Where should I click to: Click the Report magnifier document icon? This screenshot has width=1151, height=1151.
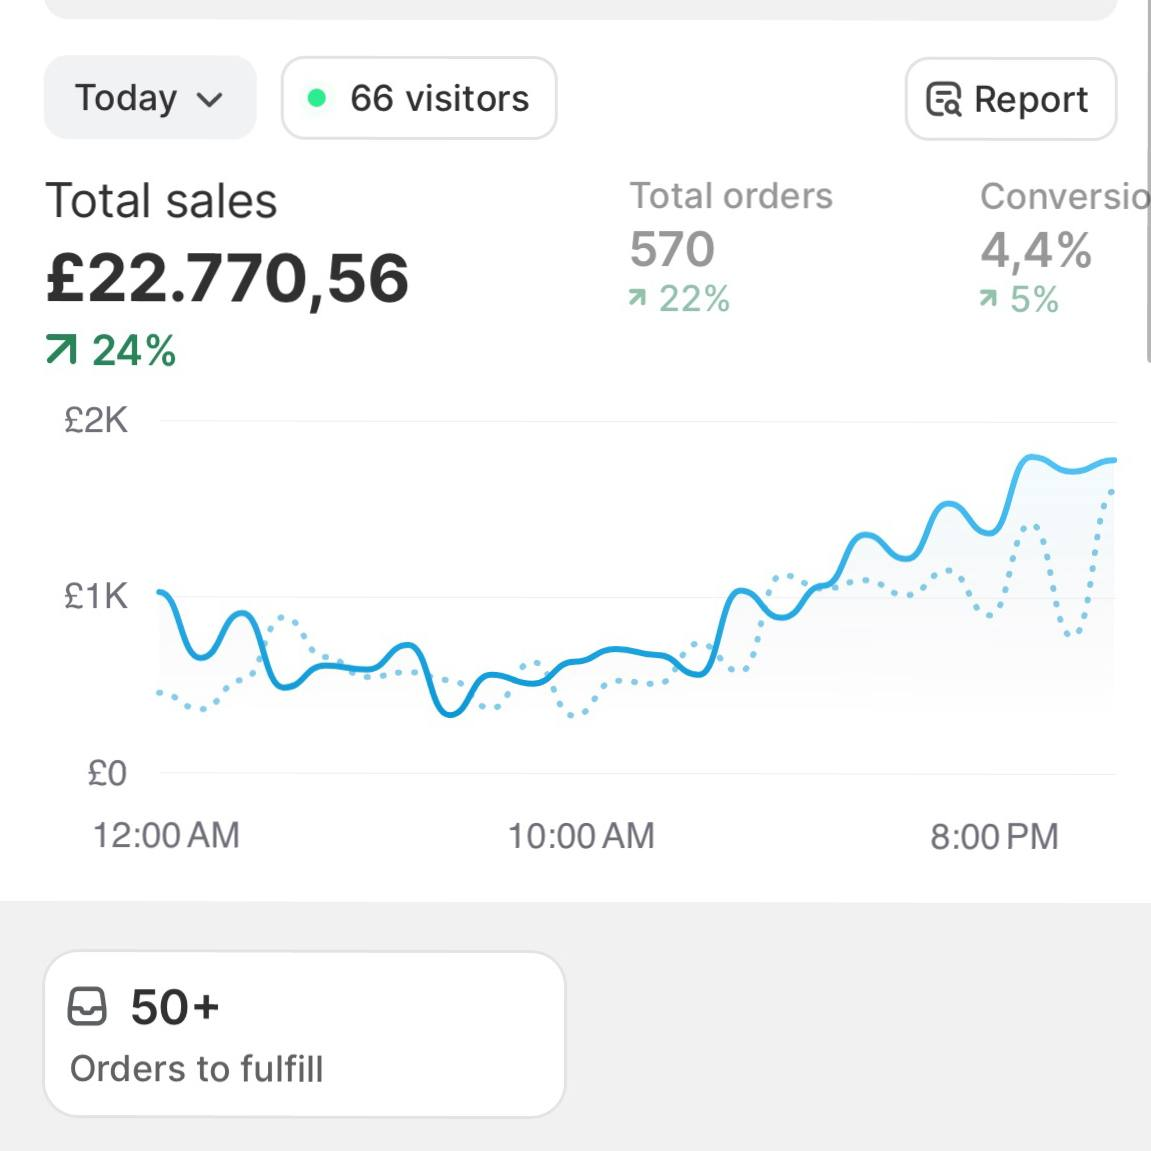click(943, 99)
